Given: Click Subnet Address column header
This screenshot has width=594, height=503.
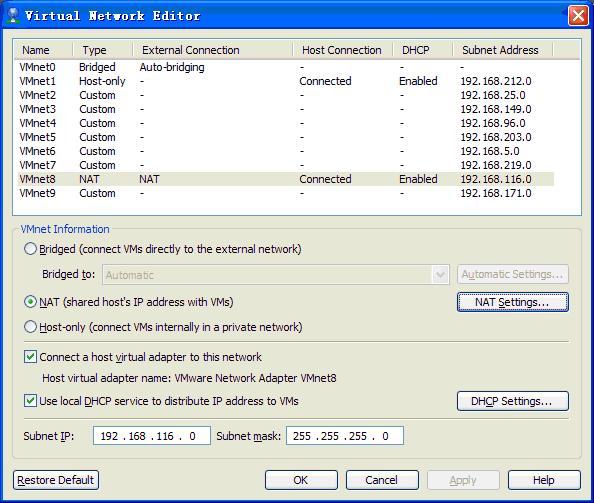Looking at the screenshot, I should pyautogui.click(x=503, y=50).
